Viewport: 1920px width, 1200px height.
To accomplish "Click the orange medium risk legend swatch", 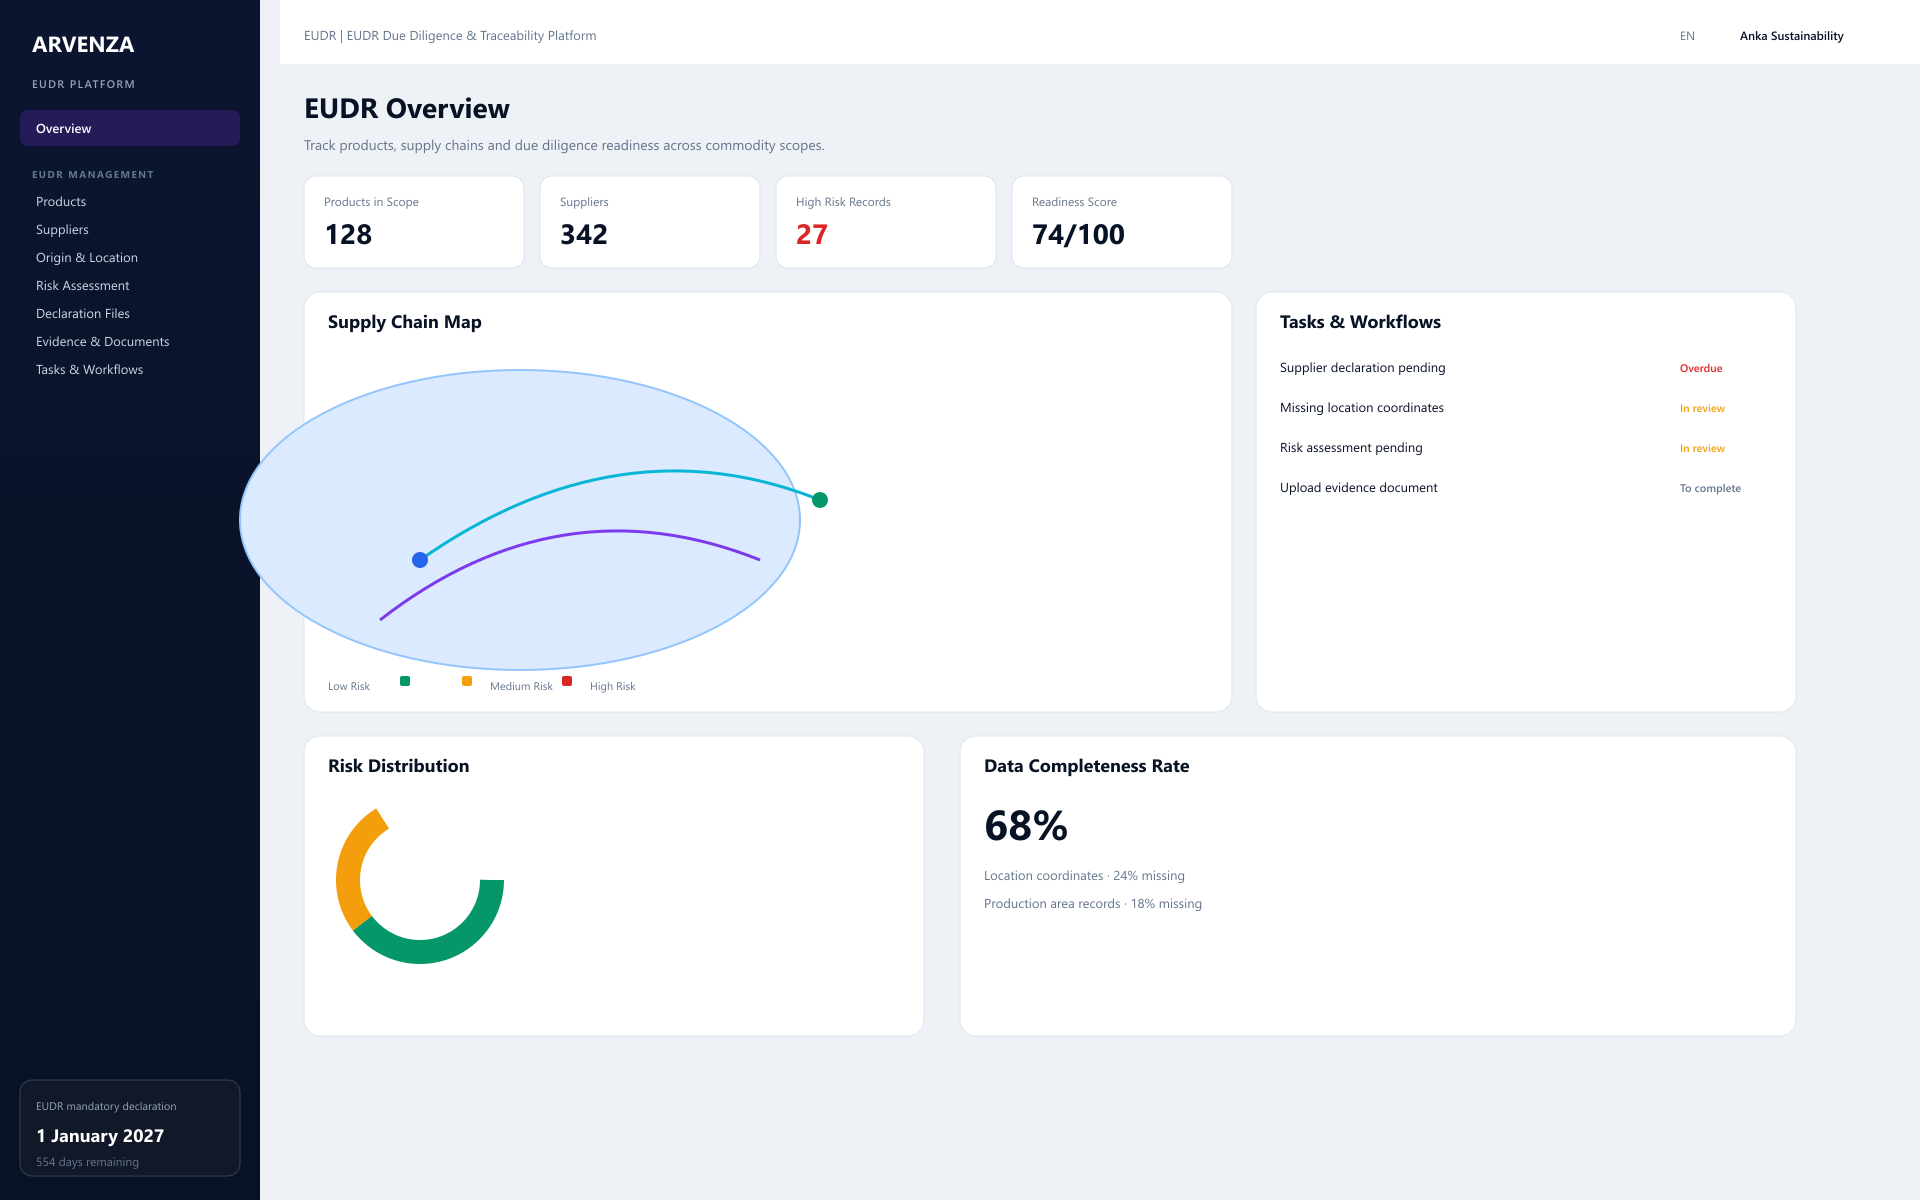I will pos(467,681).
